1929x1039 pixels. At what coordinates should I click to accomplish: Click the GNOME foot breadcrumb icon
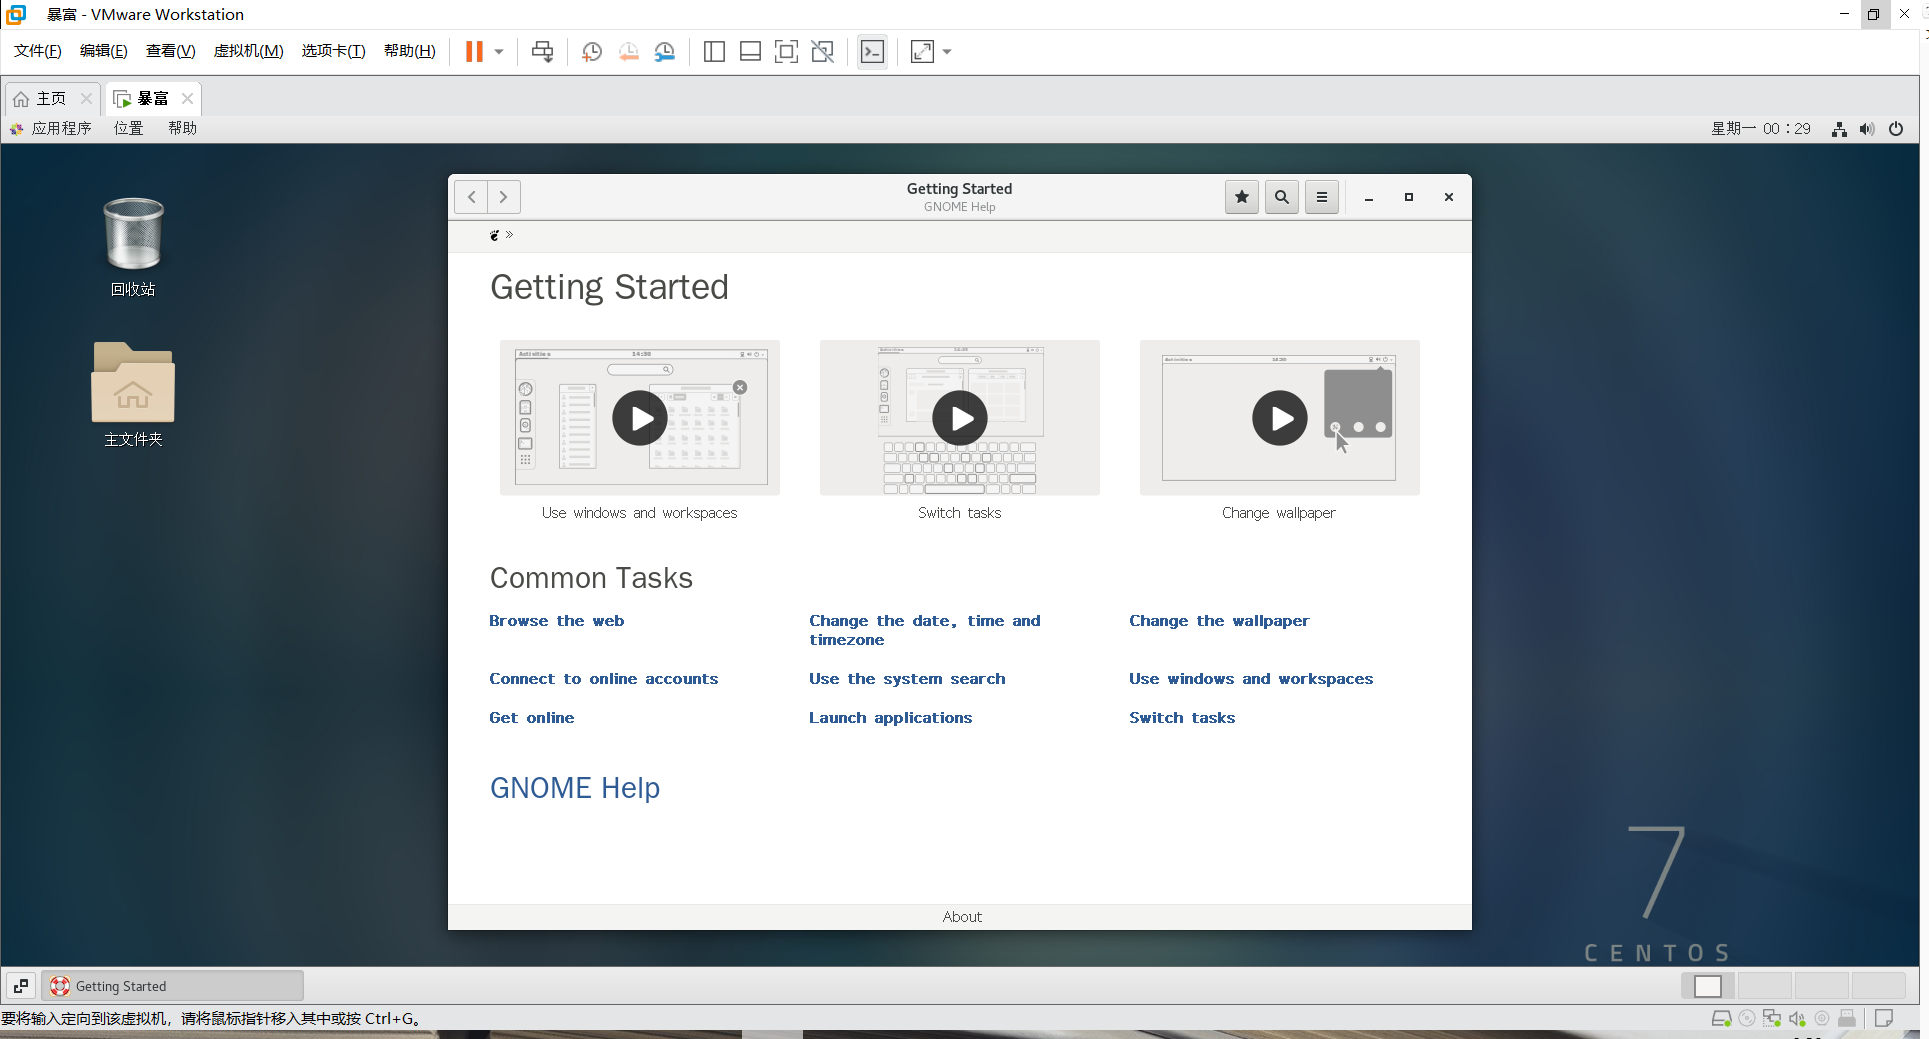tap(494, 235)
